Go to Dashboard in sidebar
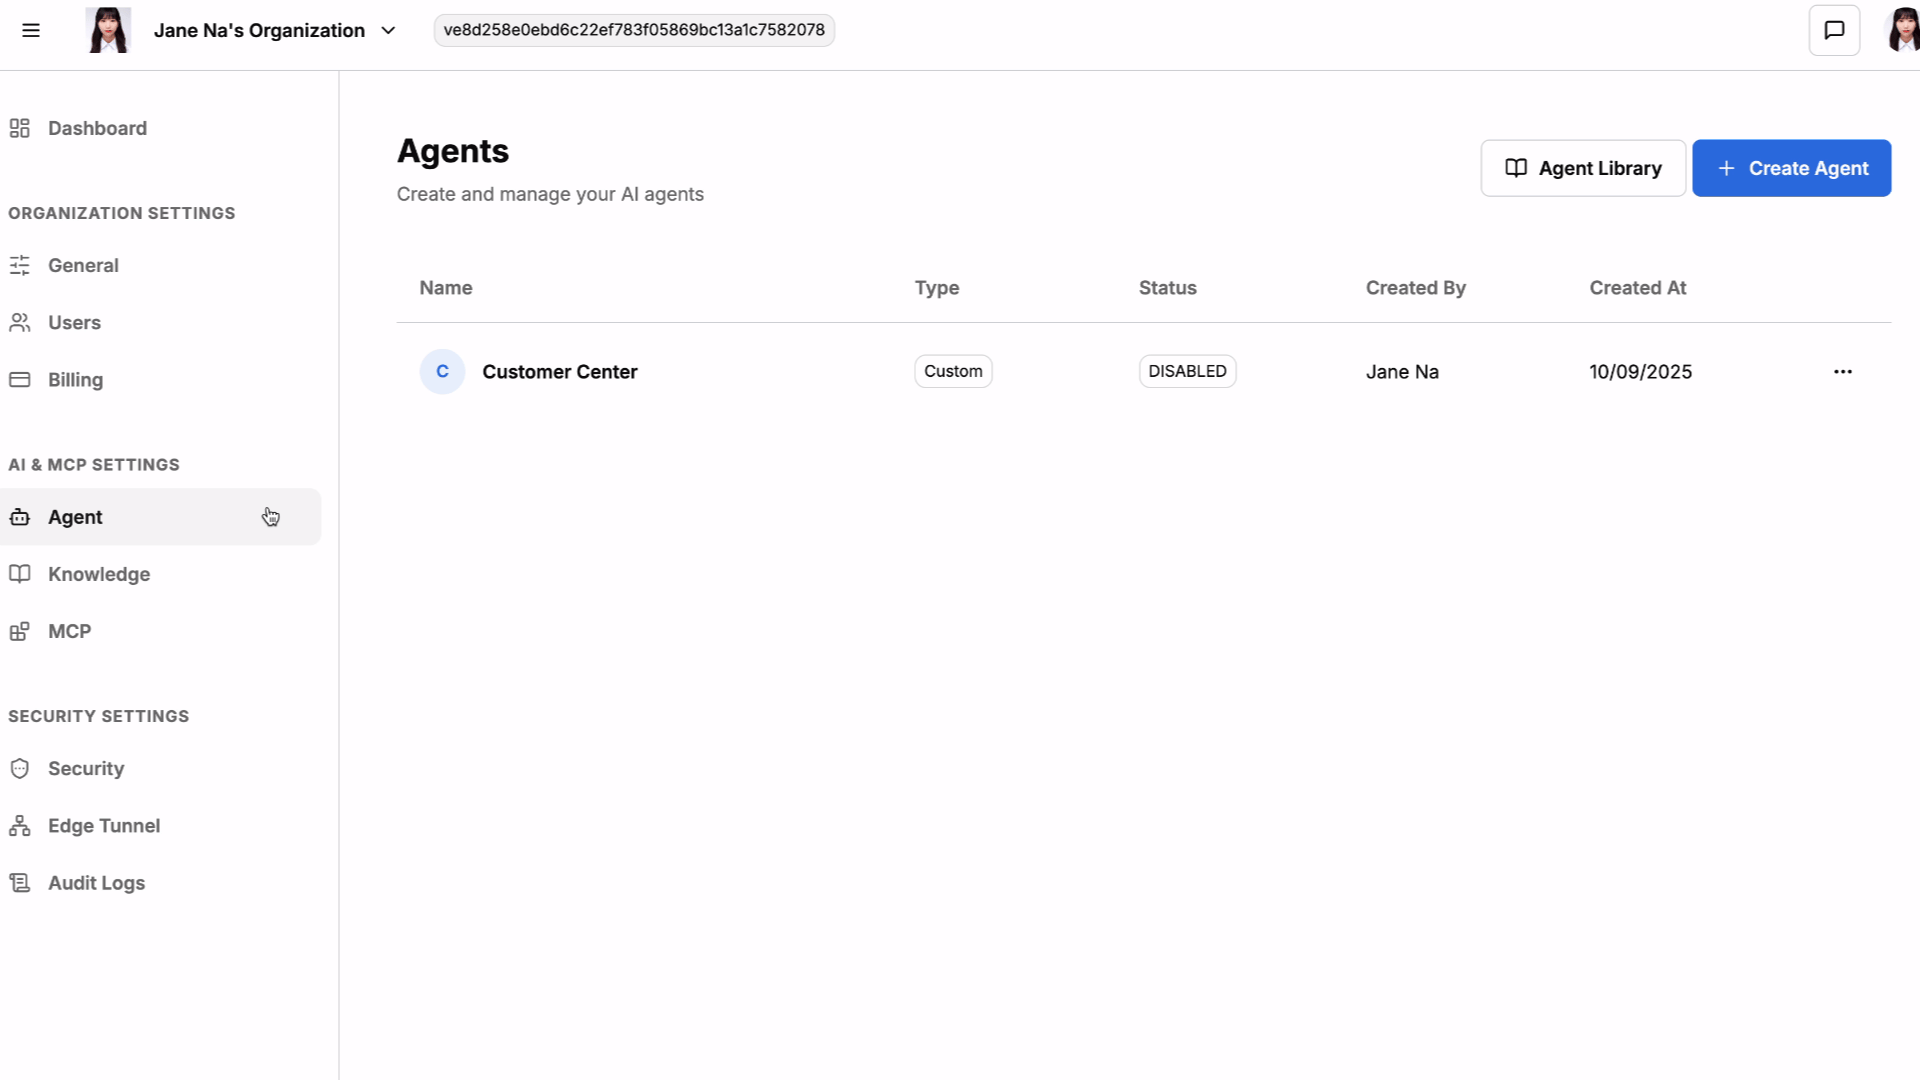 tap(97, 128)
